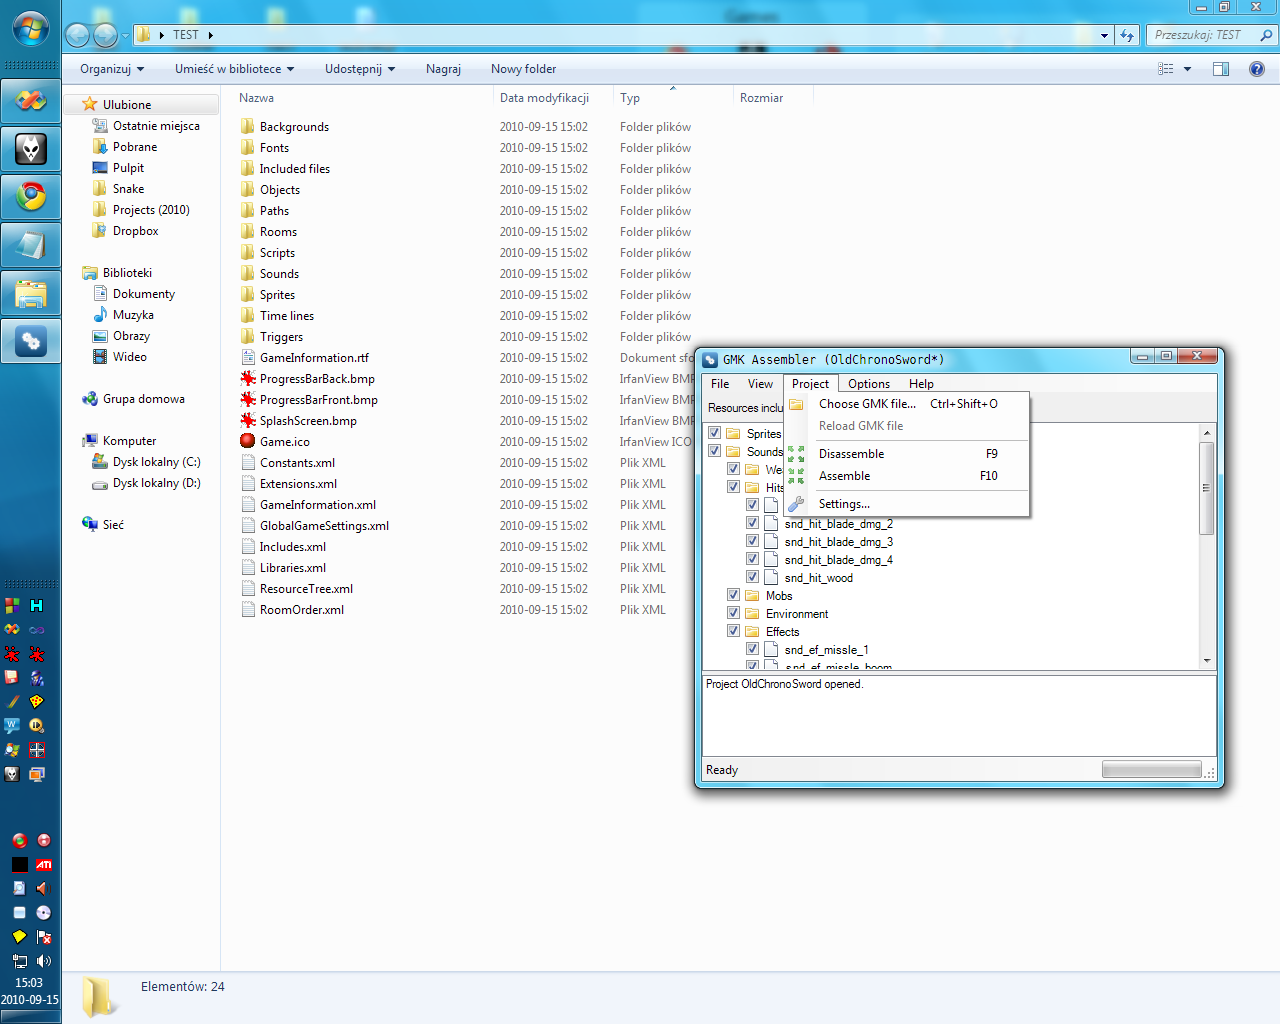
Task: Uncheck the snd_hit_wood checkbox
Action: point(752,577)
